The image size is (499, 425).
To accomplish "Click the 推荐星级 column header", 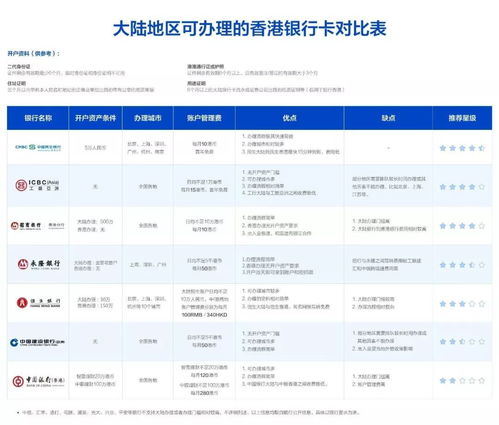I will click(x=462, y=118).
